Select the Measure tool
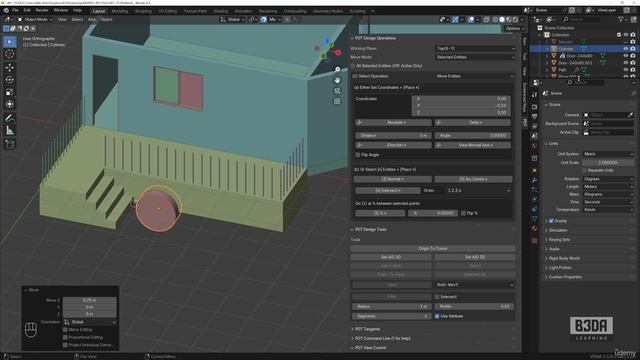This screenshot has width=640, height=360. (9, 131)
